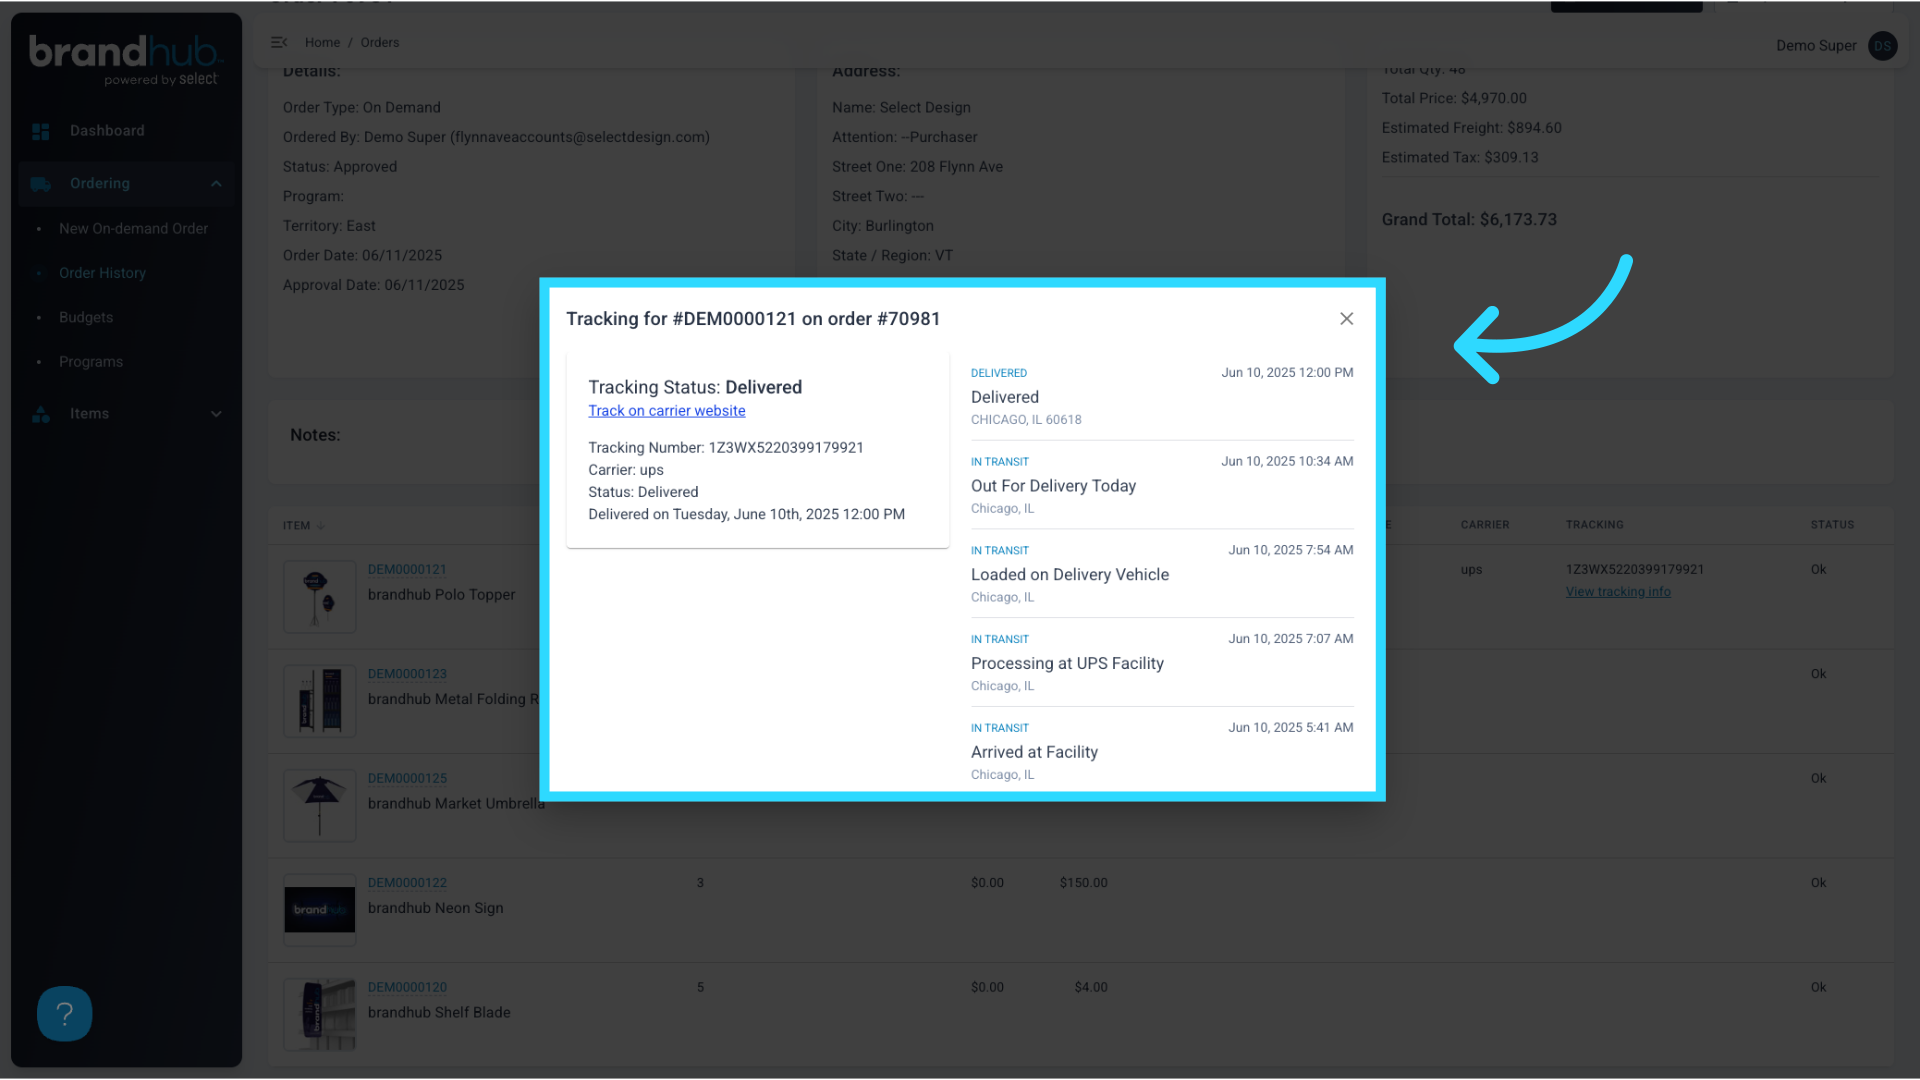The height and width of the screenshot is (1080, 1920).
Task: Click the DS user avatar icon
Action: pos(1882,46)
